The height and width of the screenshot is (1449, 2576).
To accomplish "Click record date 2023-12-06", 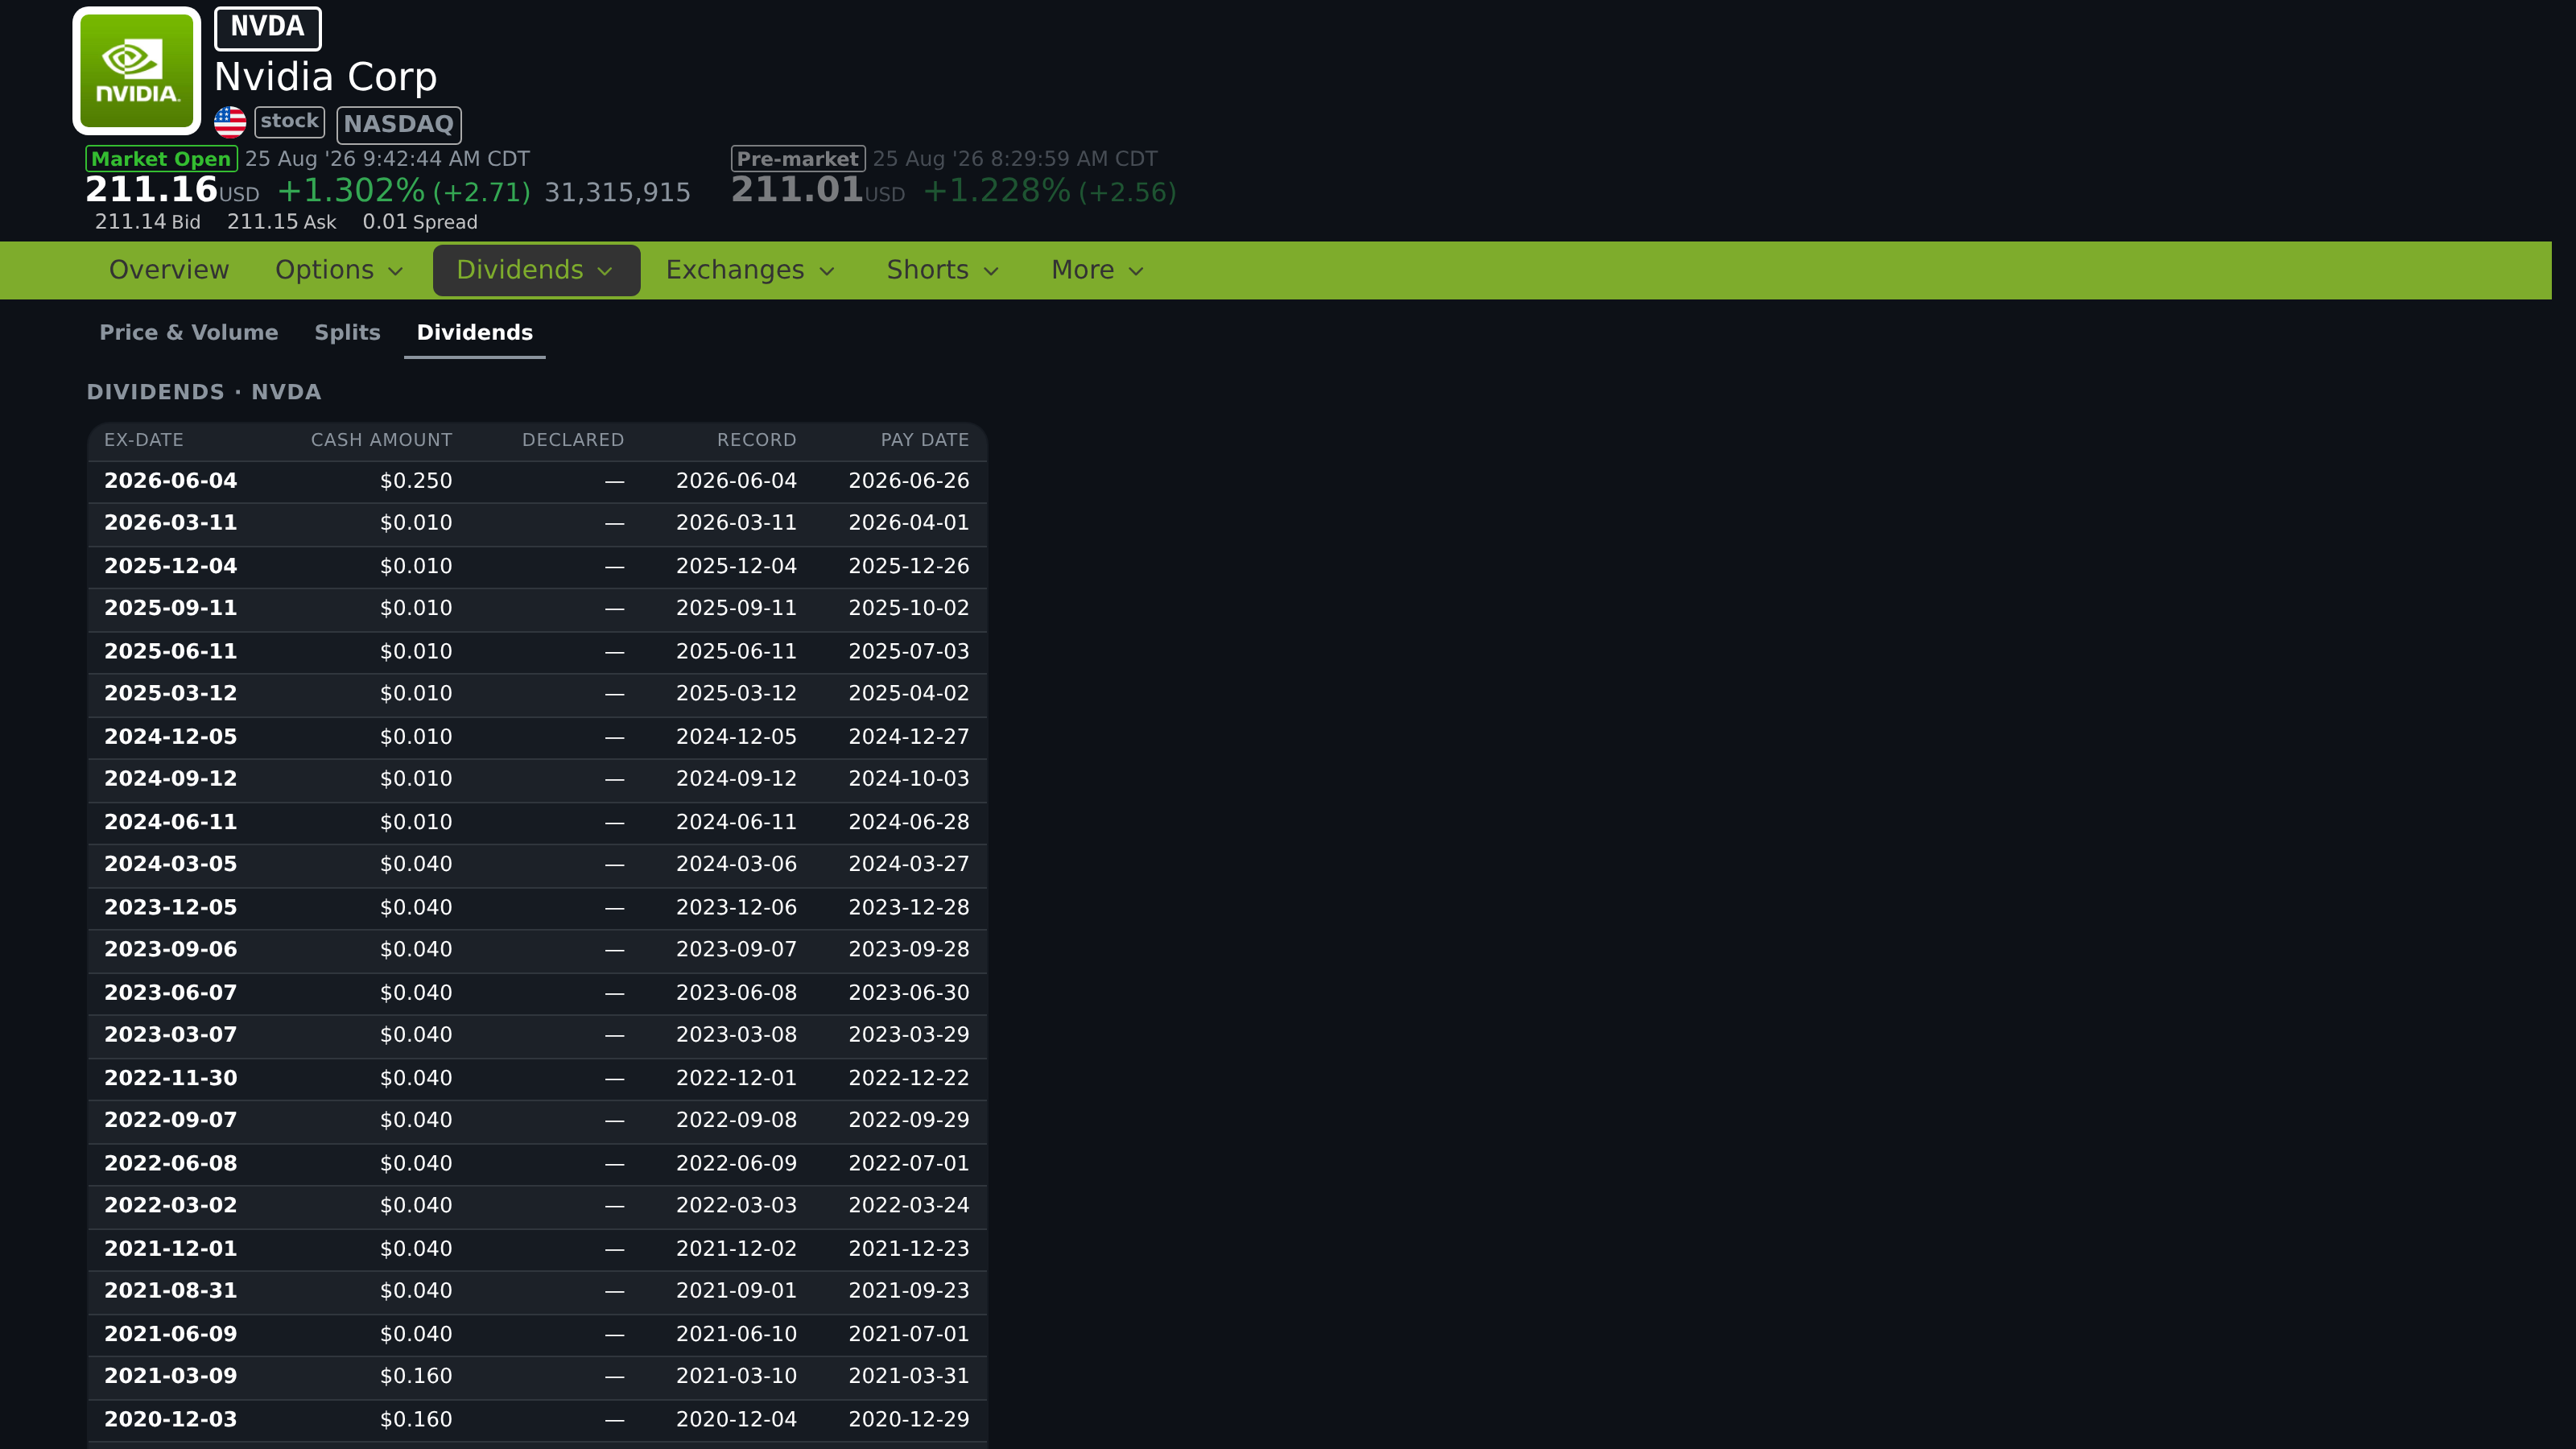I will 737,907.
